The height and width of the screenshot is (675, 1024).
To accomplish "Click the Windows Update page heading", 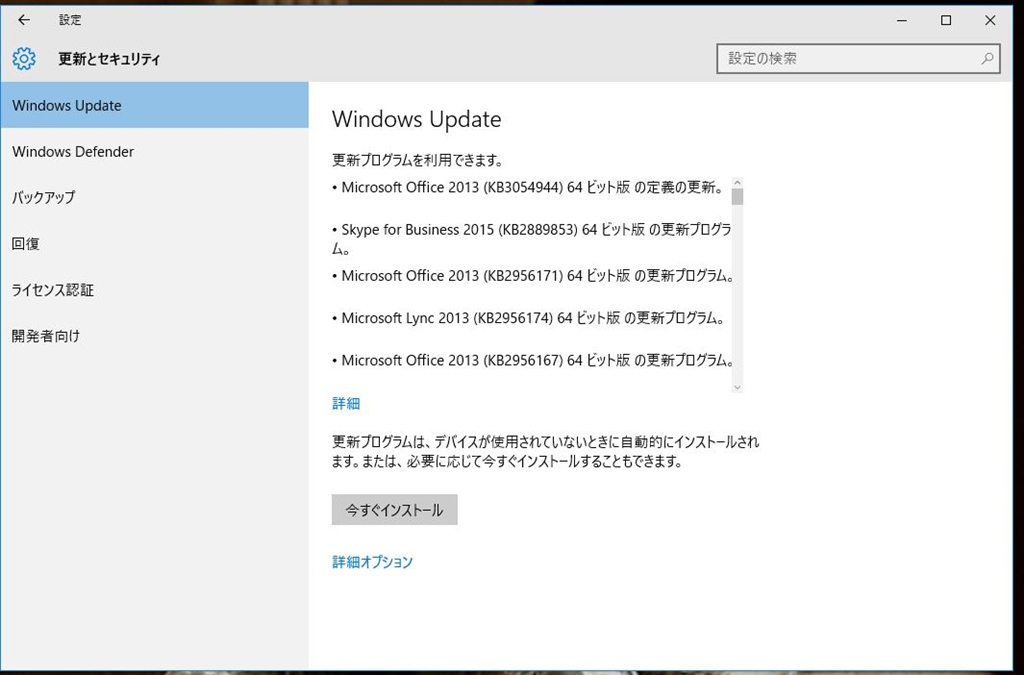I will point(417,119).
